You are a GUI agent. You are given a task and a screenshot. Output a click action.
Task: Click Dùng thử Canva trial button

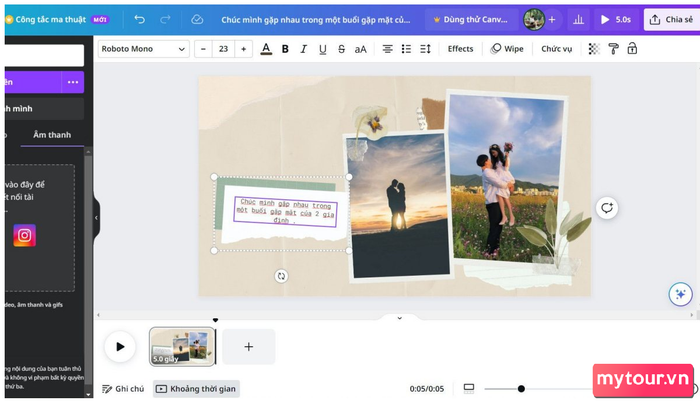[471, 19]
